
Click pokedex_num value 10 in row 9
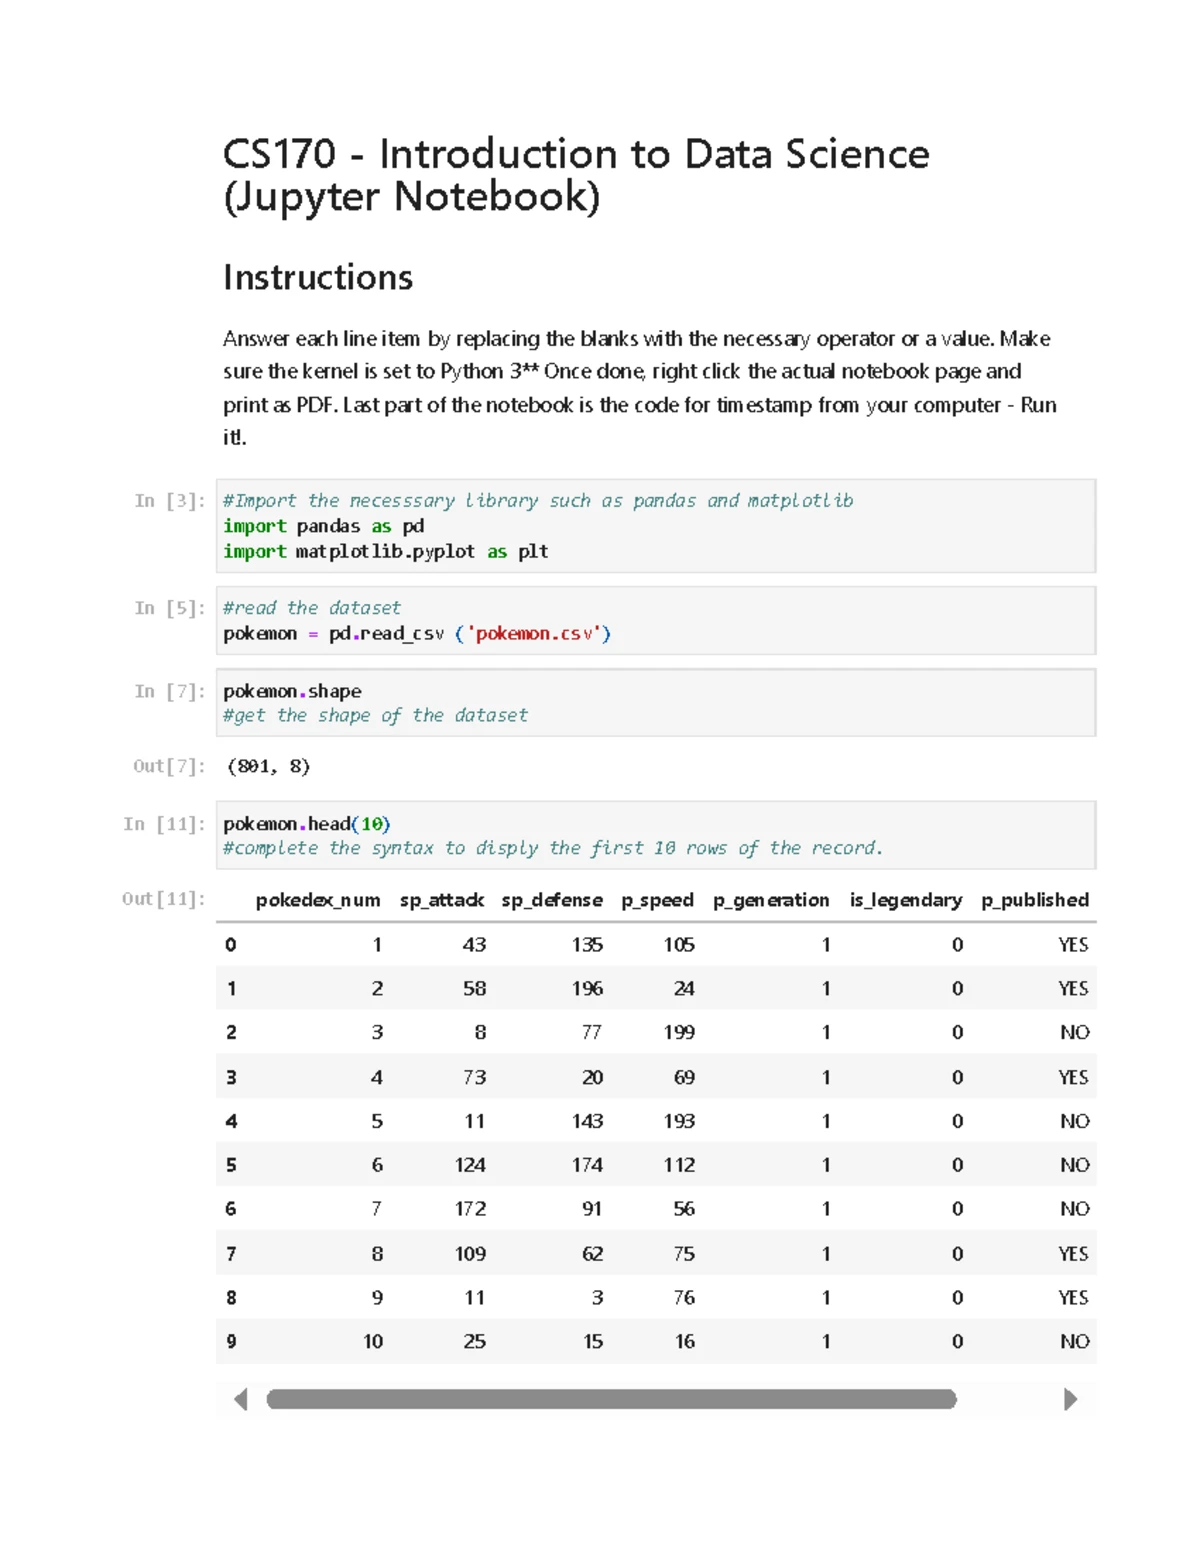pyautogui.click(x=373, y=1342)
